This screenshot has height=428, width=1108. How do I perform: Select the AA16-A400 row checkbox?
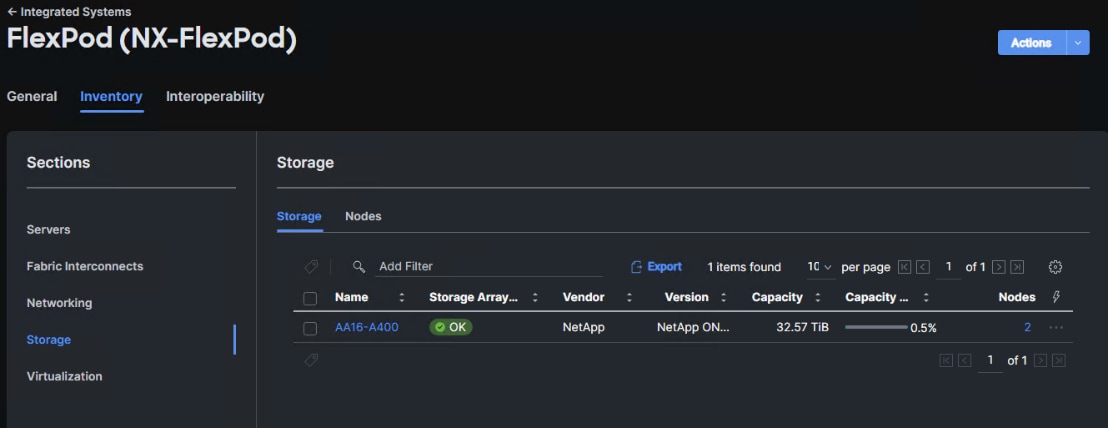tap(310, 328)
